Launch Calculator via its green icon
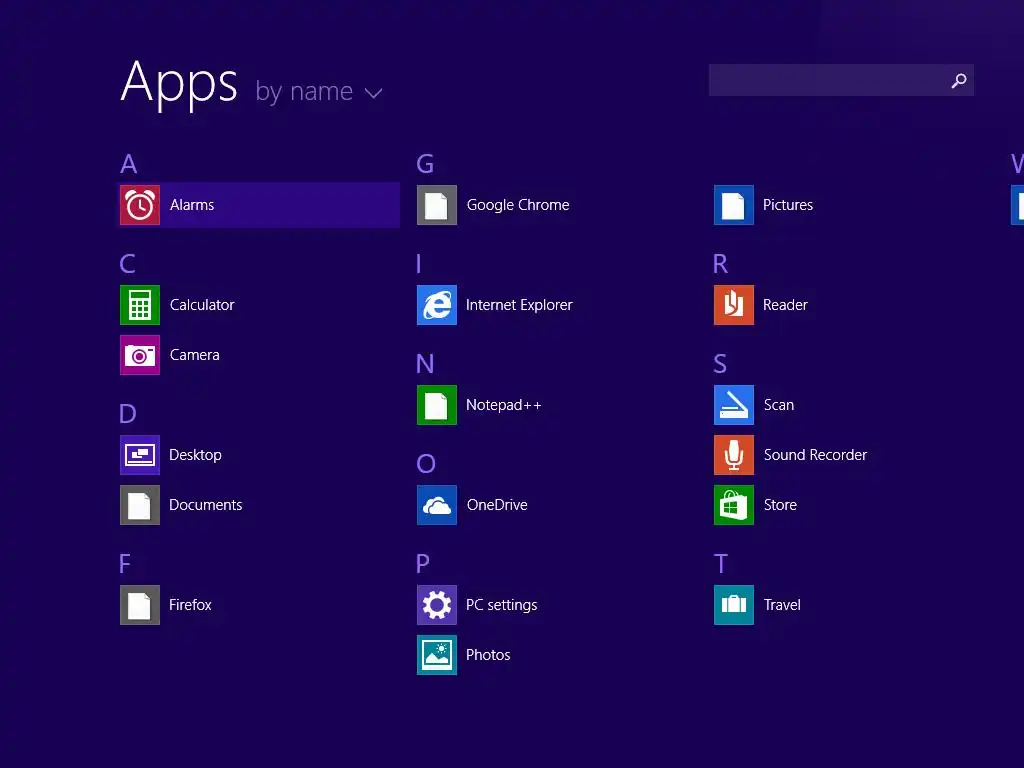Viewport: 1024px width, 768px height. (x=140, y=305)
